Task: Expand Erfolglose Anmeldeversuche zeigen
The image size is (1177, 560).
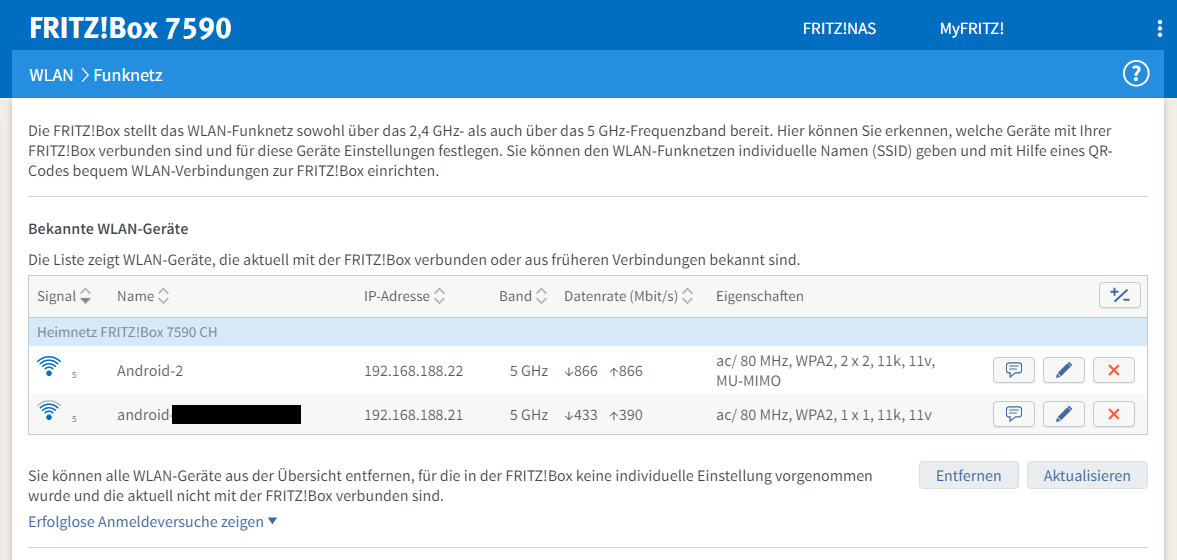Action: point(152,522)
